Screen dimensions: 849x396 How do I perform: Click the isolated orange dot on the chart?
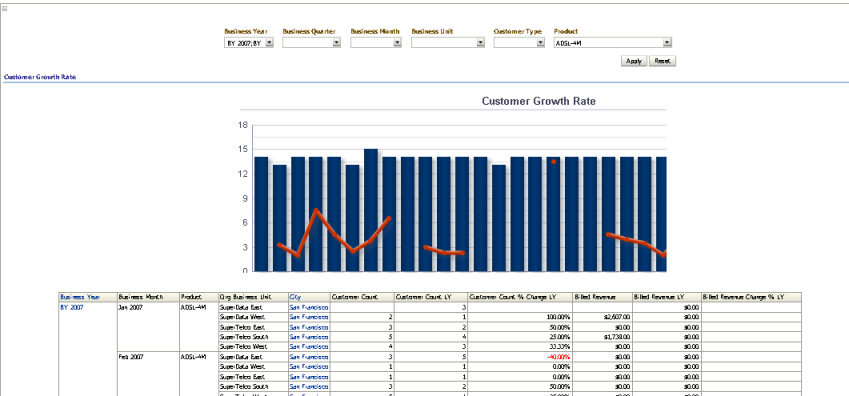pos(553,161)
